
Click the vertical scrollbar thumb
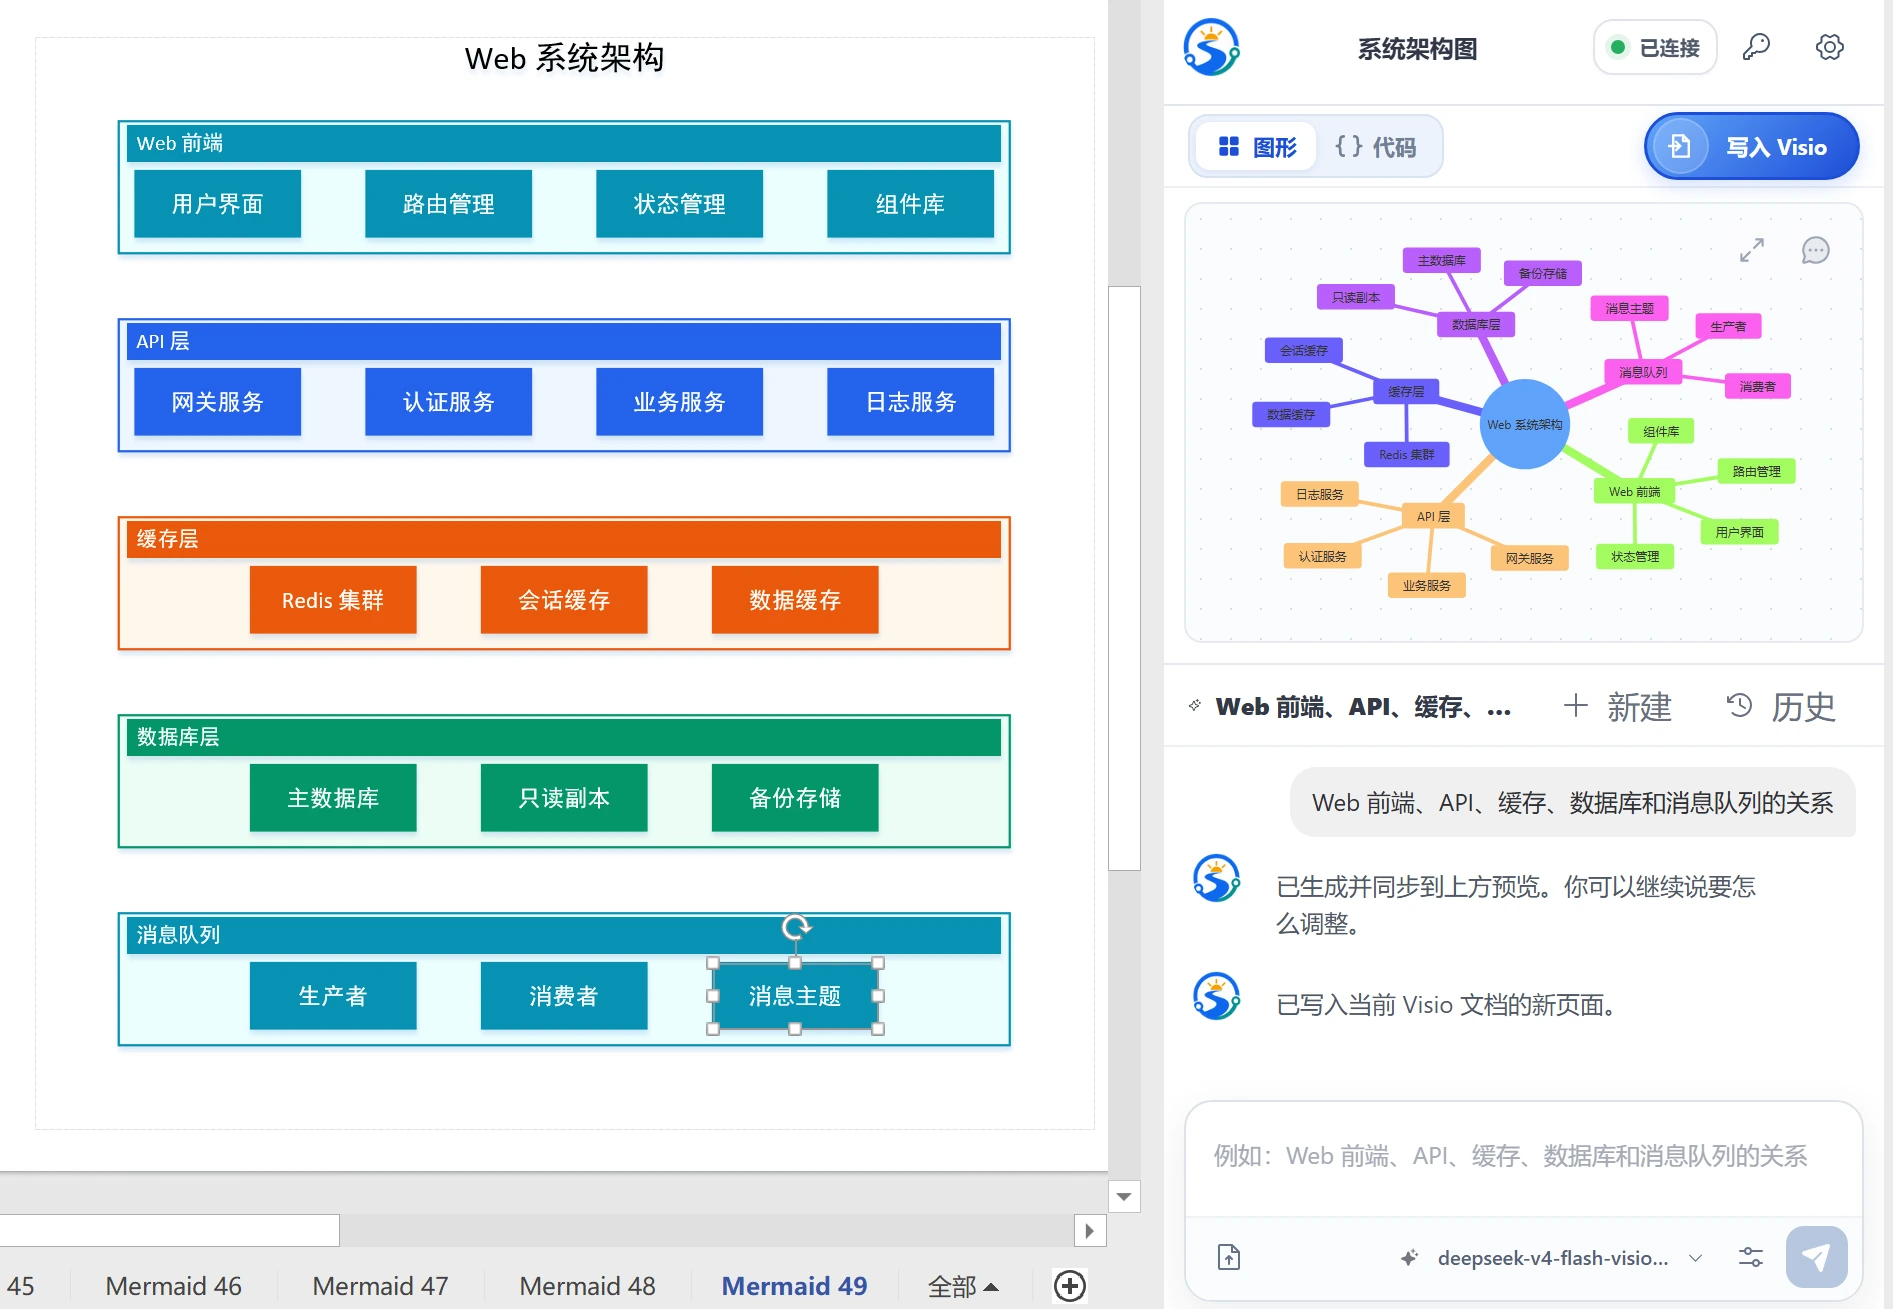(1124, 578)
